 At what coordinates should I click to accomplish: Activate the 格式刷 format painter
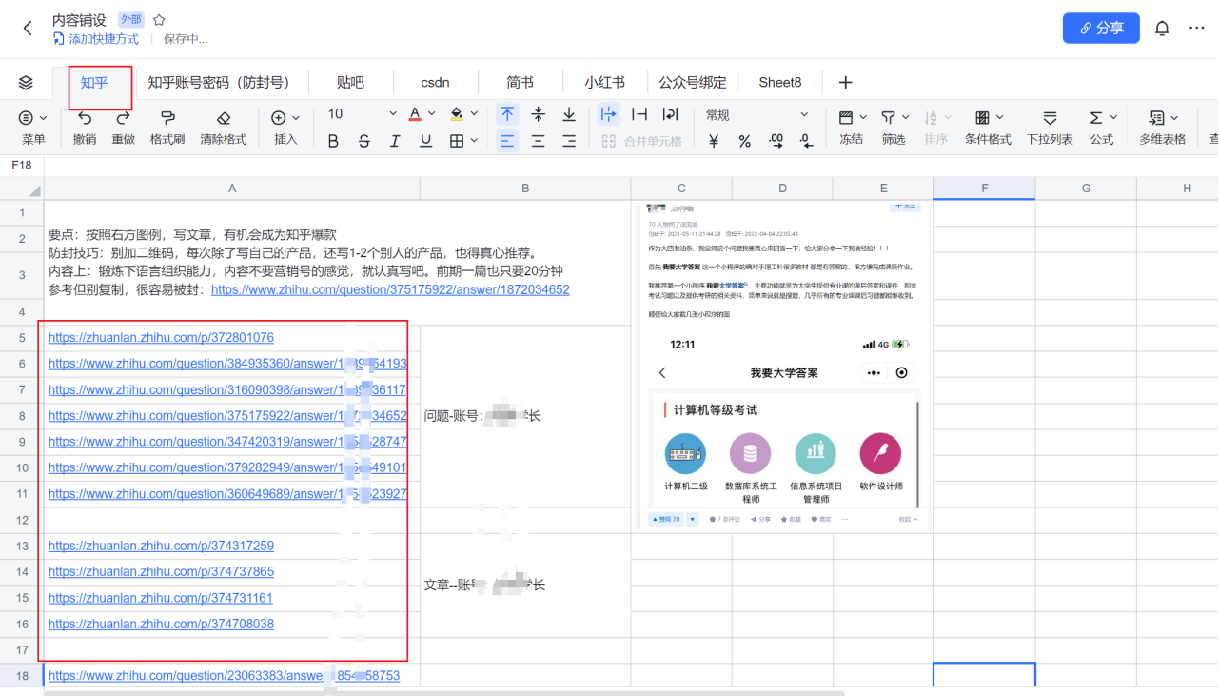point(168,118)
